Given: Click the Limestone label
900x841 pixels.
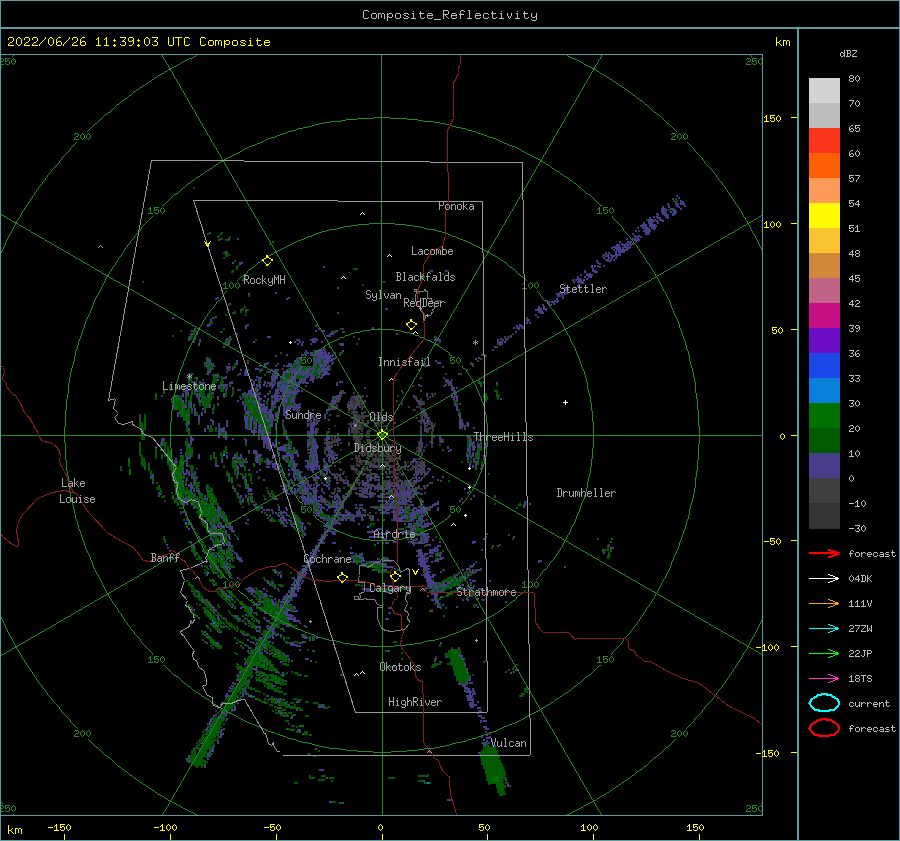Looking at the screenshot, I should click(189, 386).
